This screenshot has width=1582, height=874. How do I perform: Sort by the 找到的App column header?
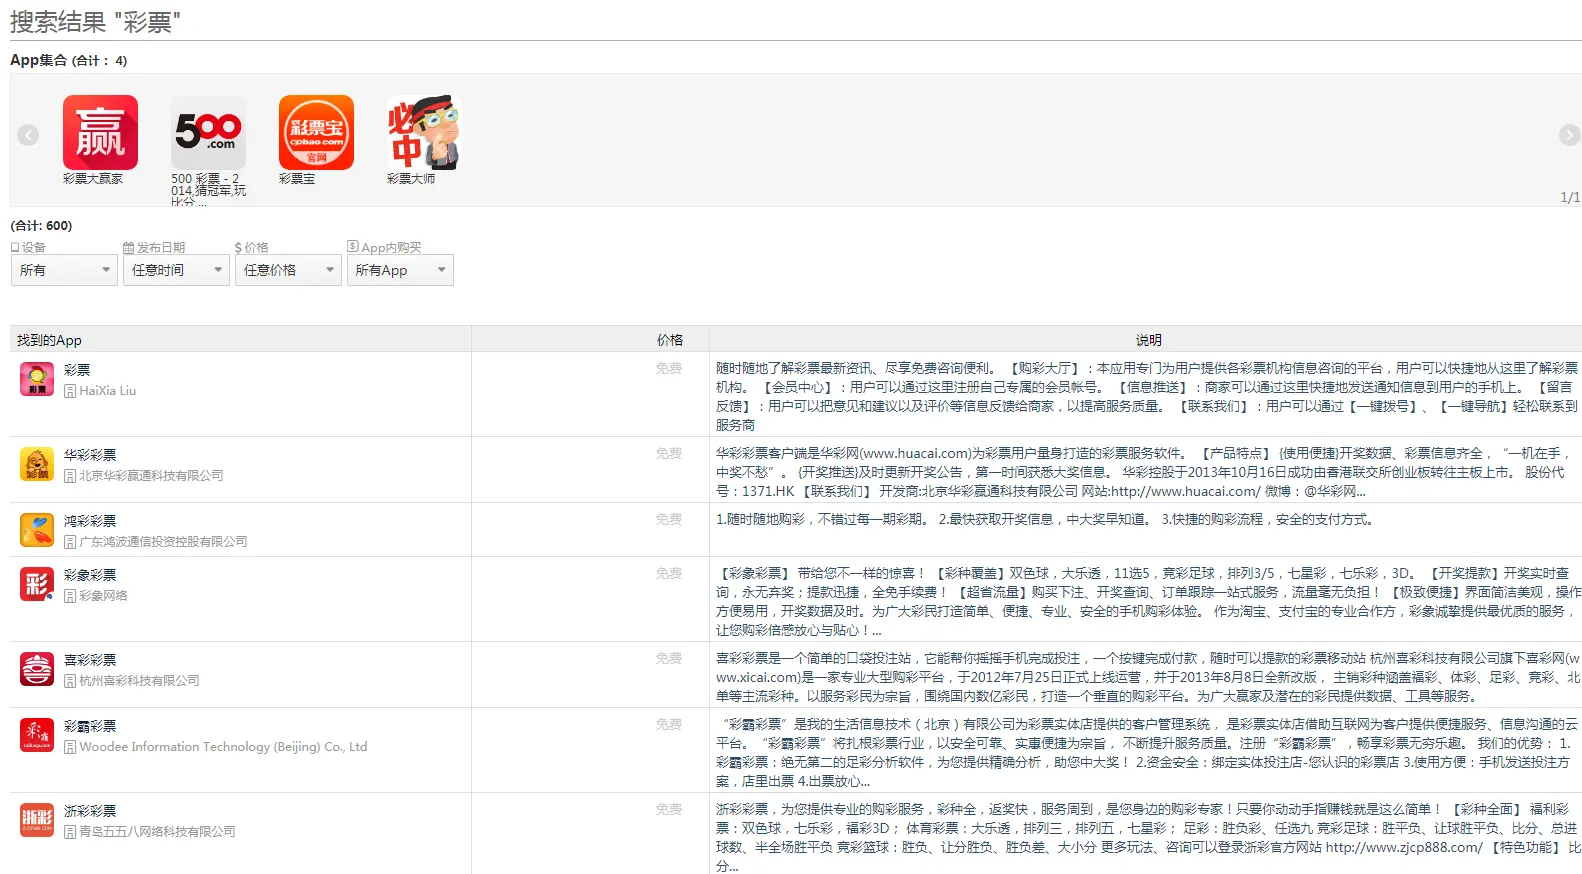click(241, 340)
